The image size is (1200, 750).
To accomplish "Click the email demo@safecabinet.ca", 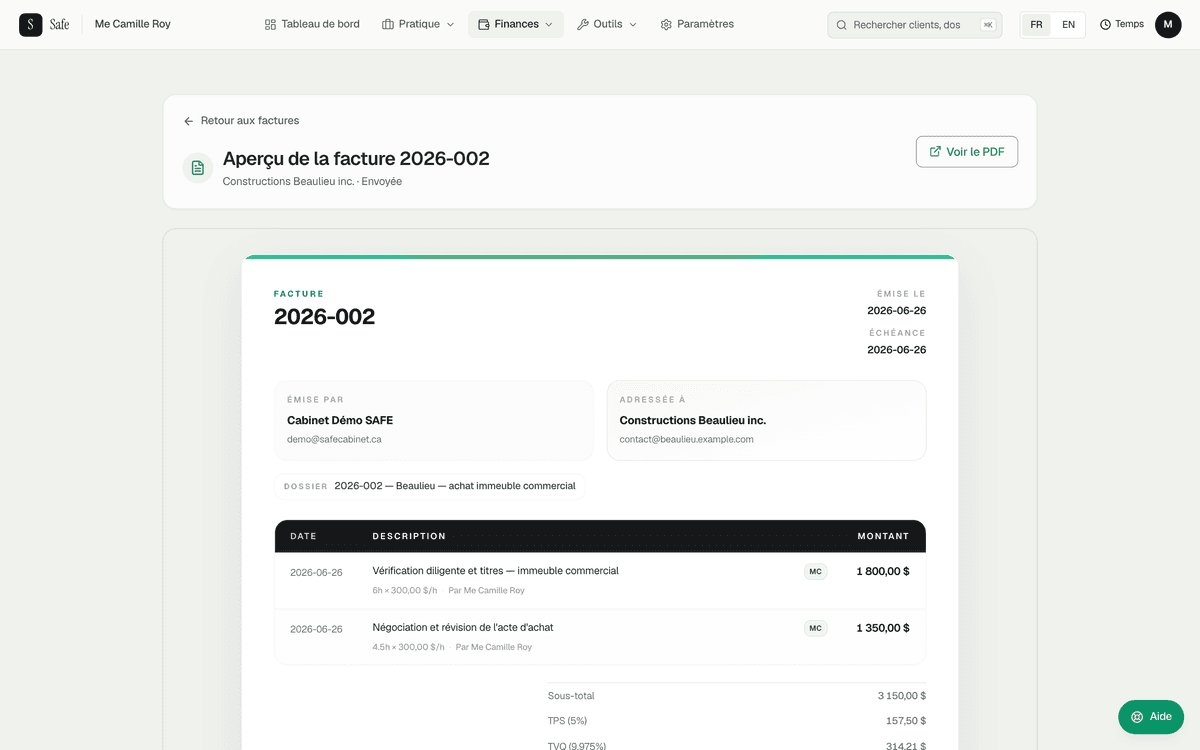I will click(334, 439).
